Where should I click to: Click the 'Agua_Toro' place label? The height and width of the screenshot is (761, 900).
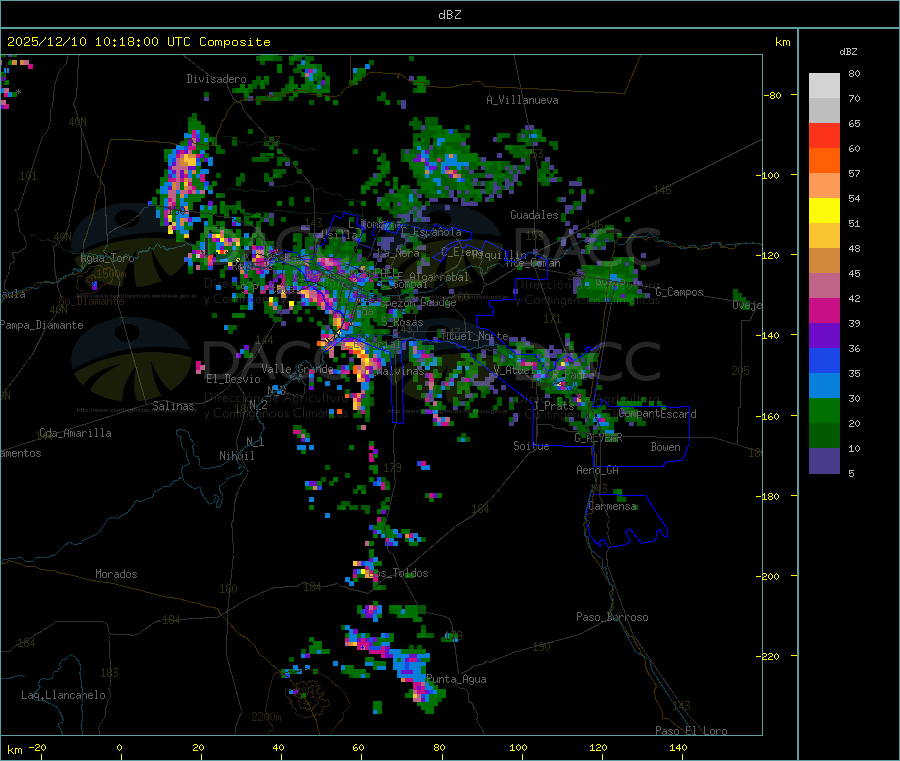click(107, 258)
